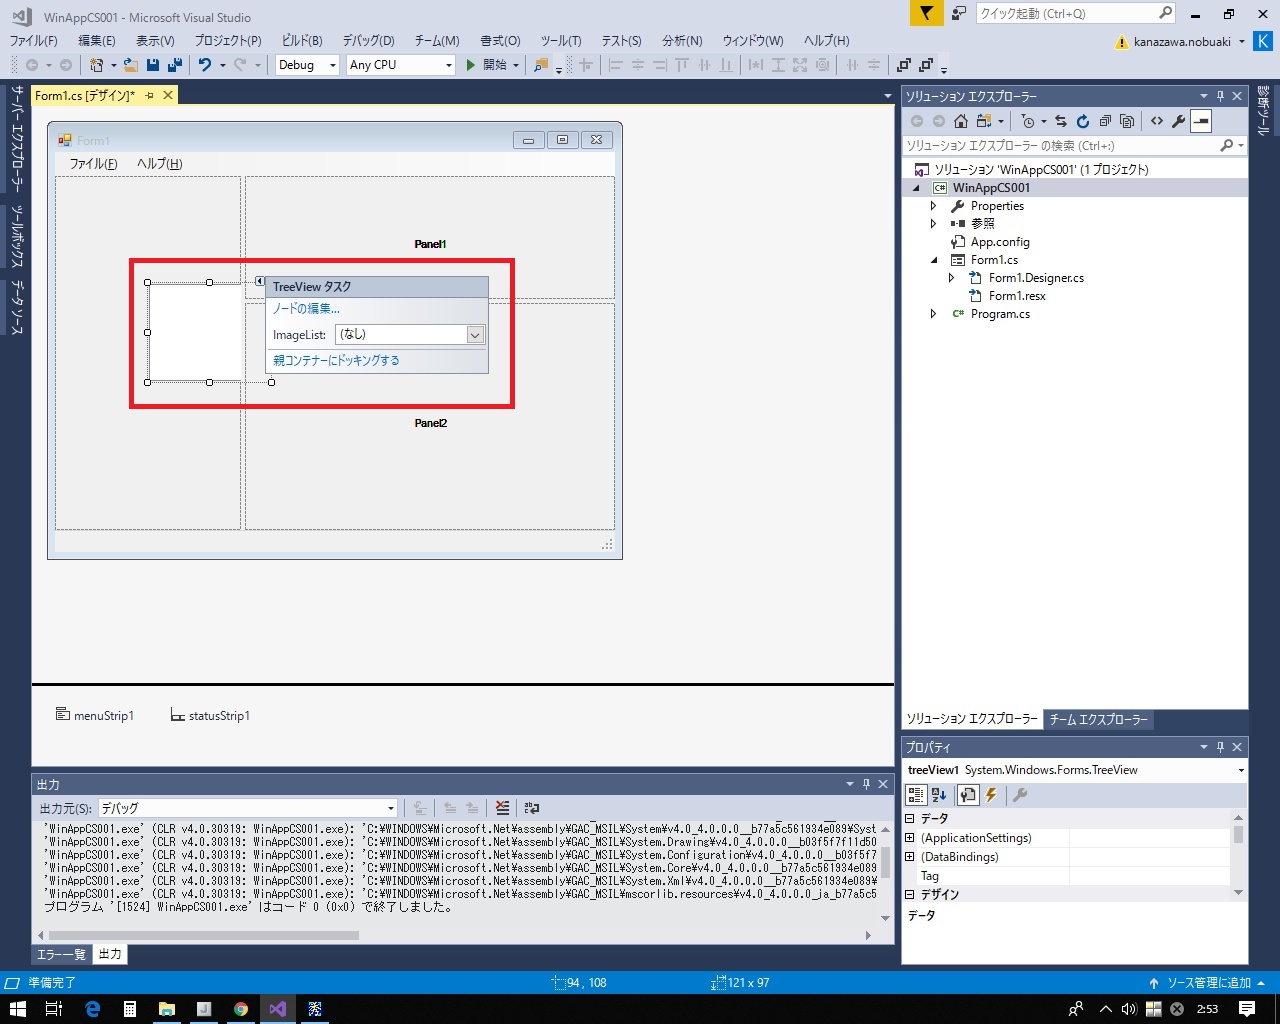Open the ImageList dropdown in TreeView tasks

pos(476,335)
